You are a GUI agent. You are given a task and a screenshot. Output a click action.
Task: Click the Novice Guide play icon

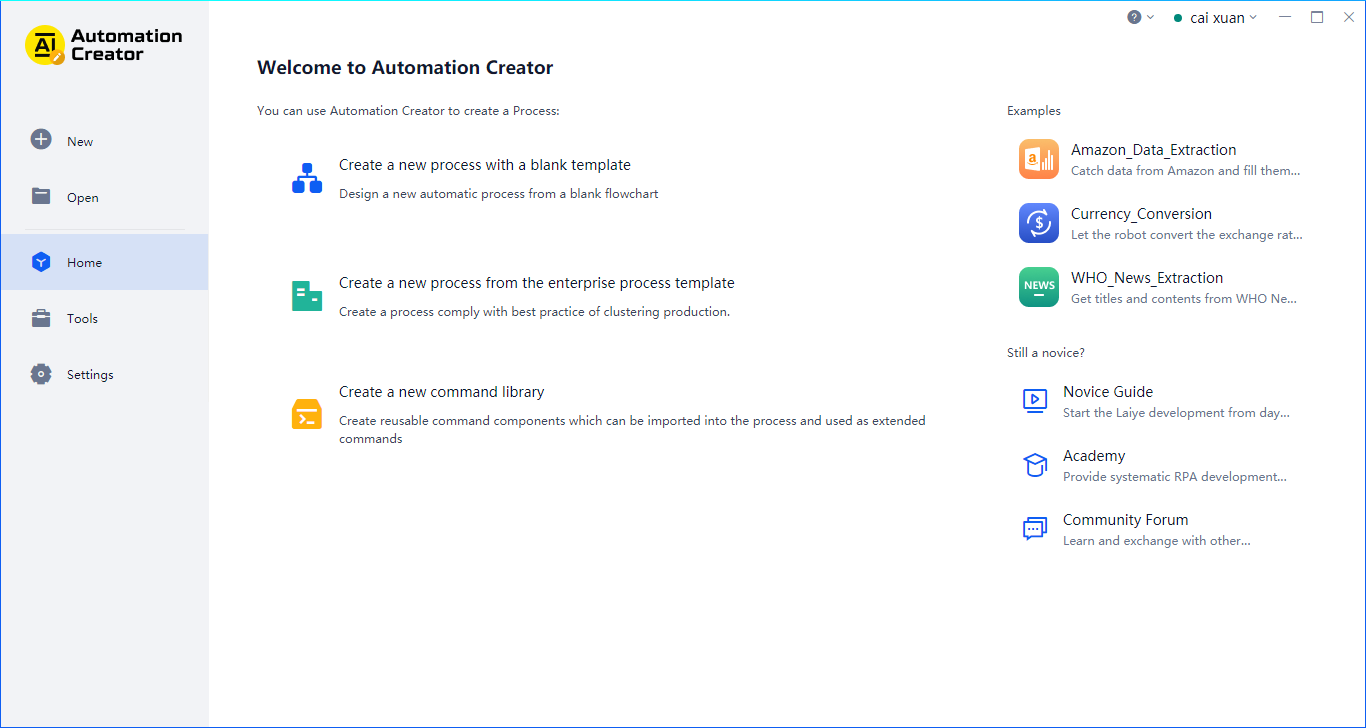click(1035, 401)
